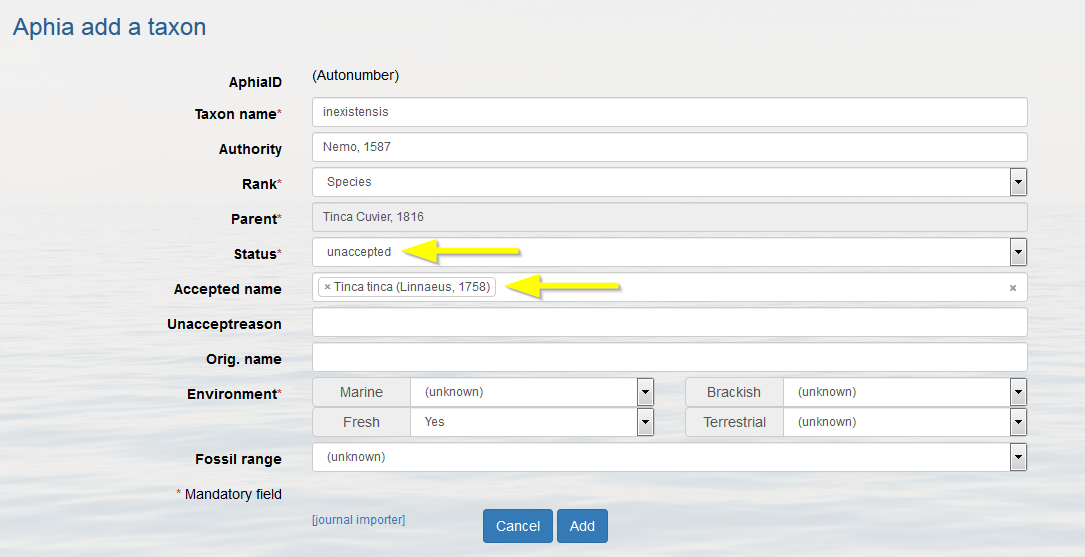This screenshot has width=1085, height=557.
Task: Open the Brackish environment dropdown
Action: coord(1018,392)
